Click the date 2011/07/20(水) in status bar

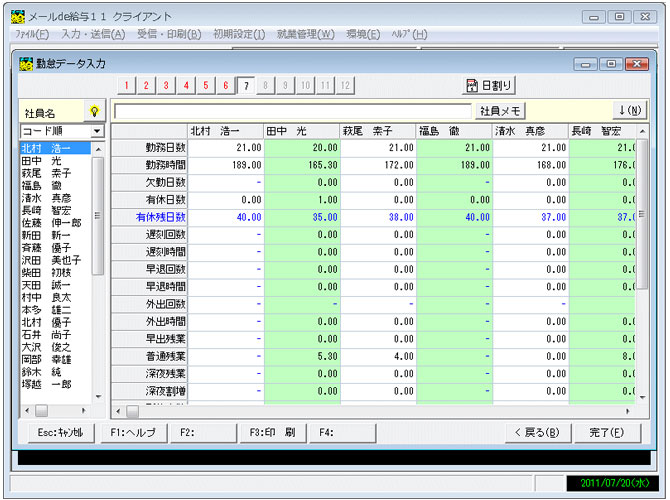pos(614,483)
